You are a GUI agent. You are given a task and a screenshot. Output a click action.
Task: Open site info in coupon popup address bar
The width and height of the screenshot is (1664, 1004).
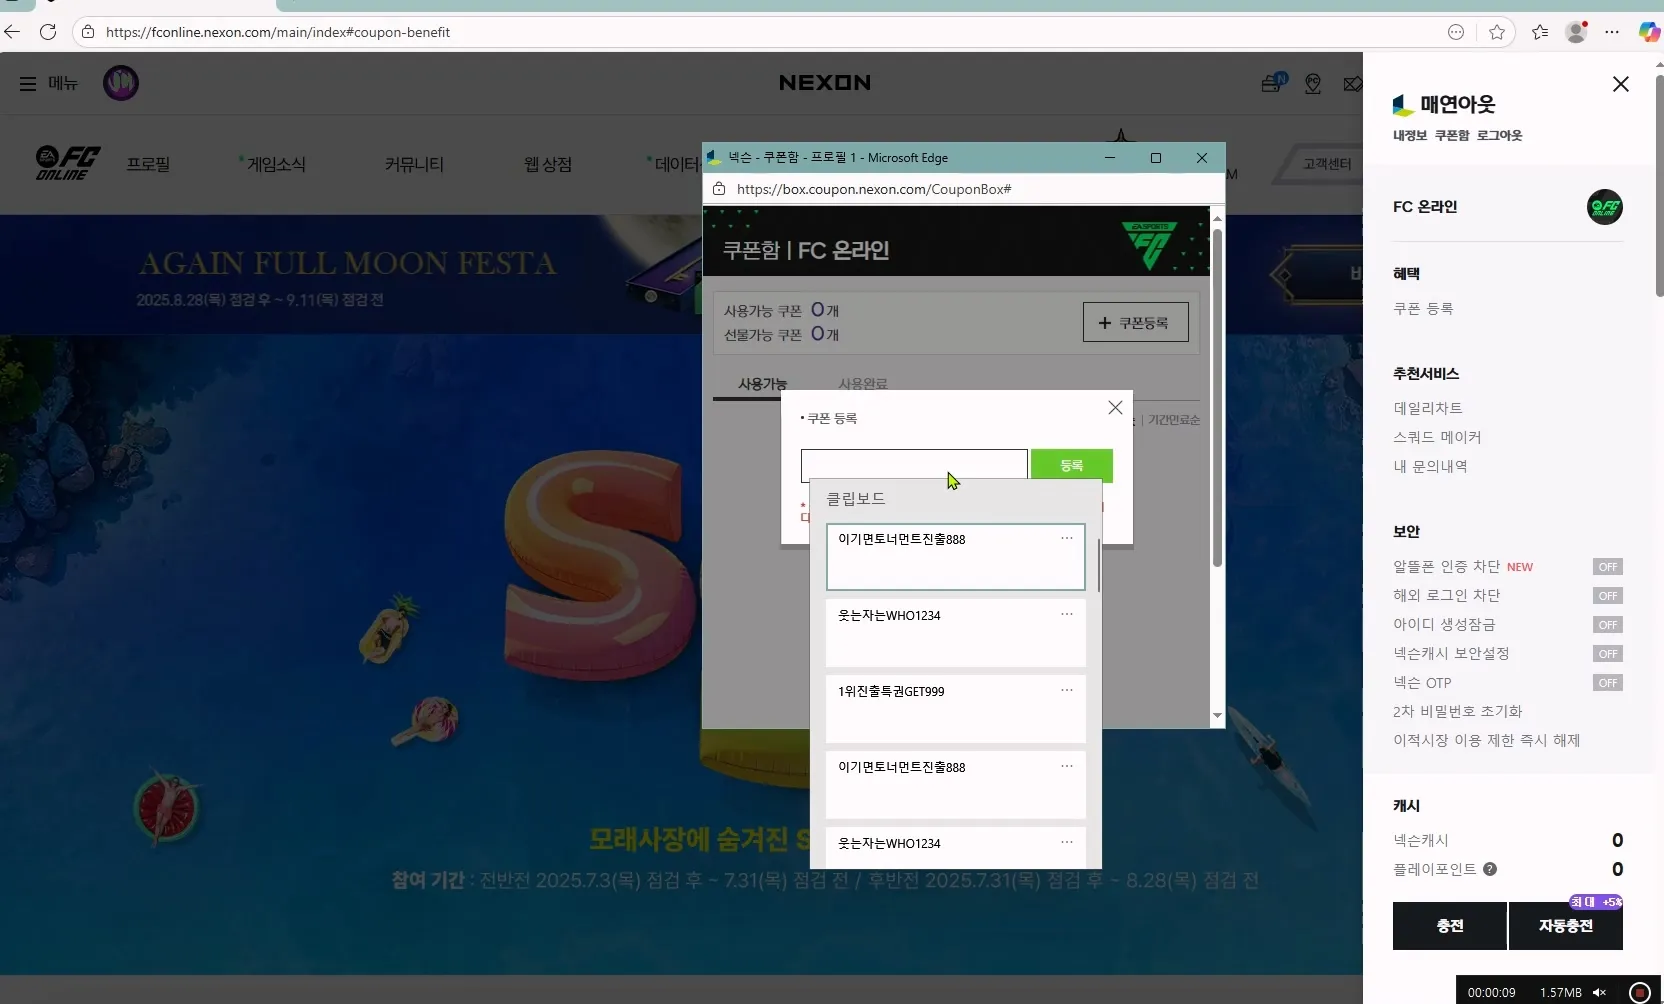[719, 189]
